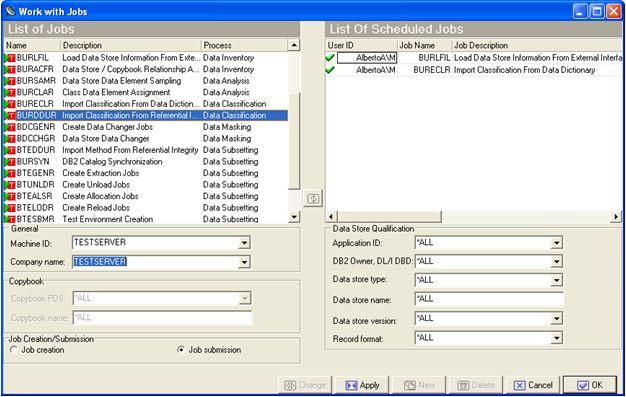Sort jobs by Process column header
The width and height of the screenshot is (626, 397).
pyautogui.click(x=244, y=45)
